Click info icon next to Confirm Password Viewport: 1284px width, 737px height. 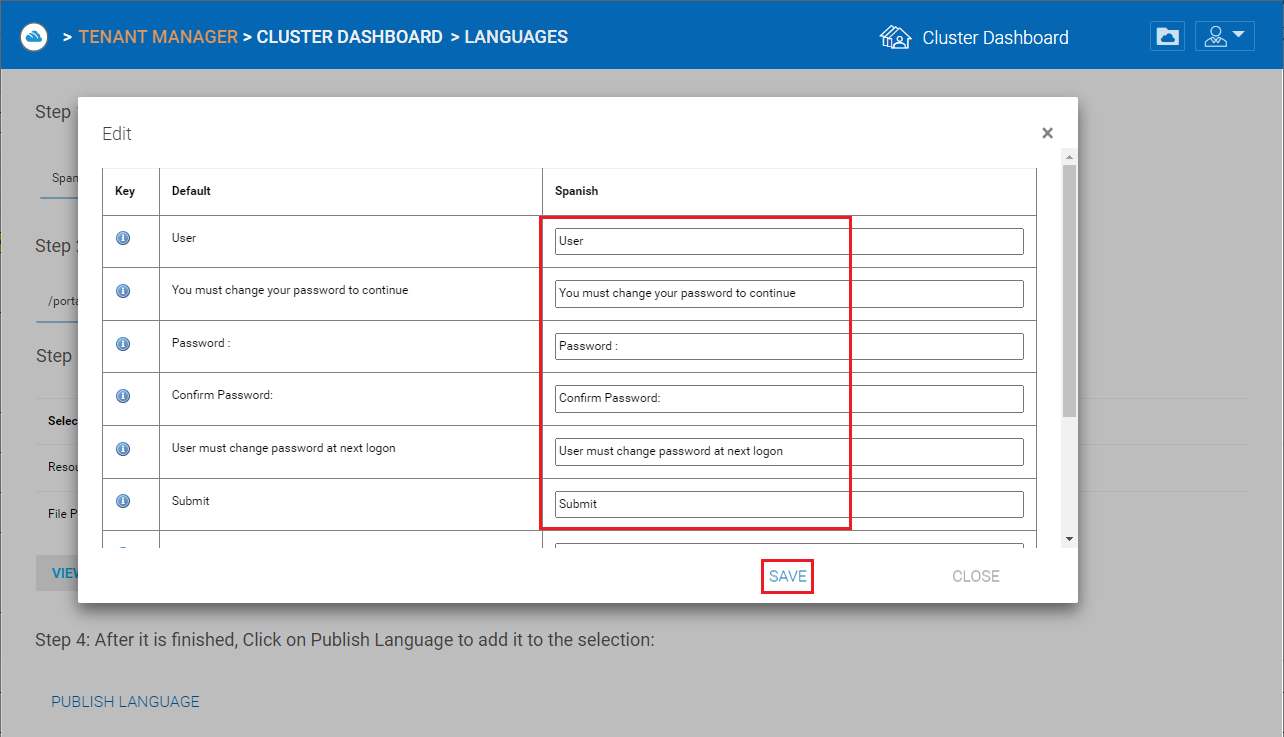pos(123,395)
